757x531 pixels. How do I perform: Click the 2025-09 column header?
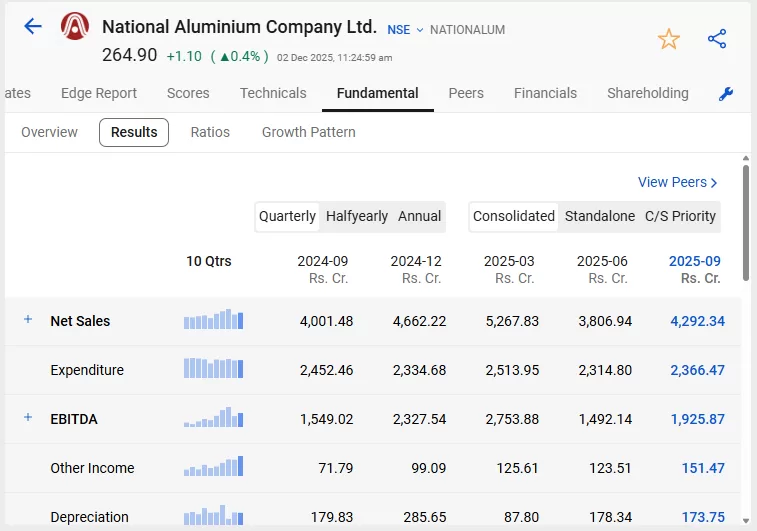[695, 269]
